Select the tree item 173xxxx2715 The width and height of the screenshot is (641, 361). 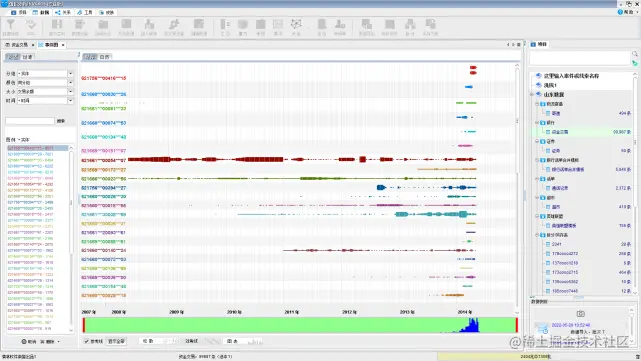pyautogui.click(x=565, y=272)
